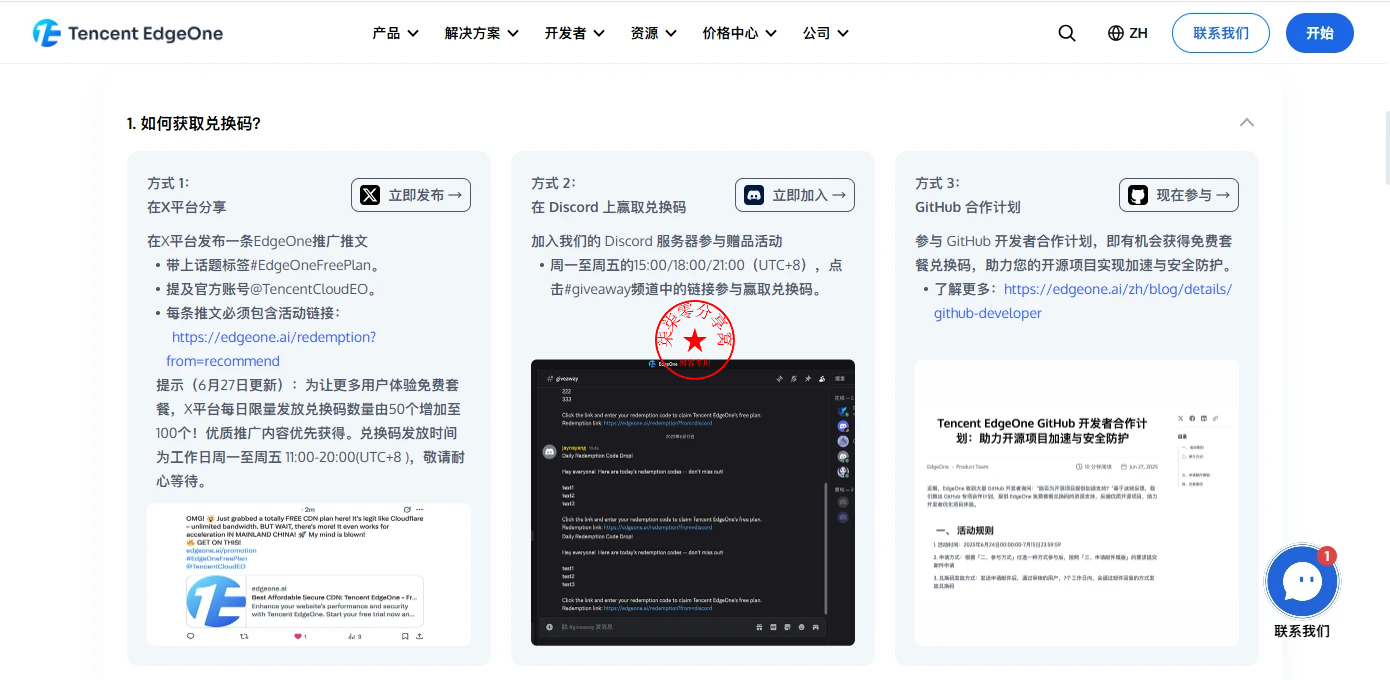Open the search magnifier icon
The width and height of the screenshot is (1390, 680).
[1067, 33]
